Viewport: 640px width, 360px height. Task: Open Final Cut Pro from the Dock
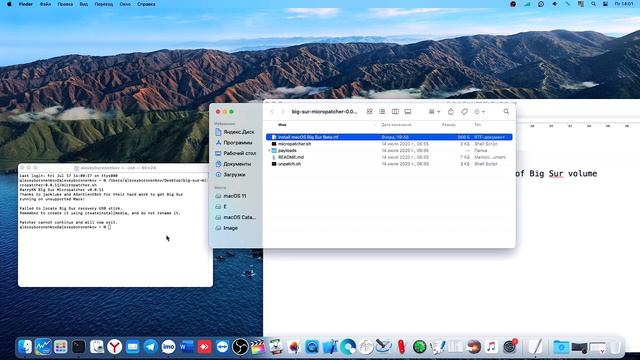pyautogui.click(x=258, y=347)
